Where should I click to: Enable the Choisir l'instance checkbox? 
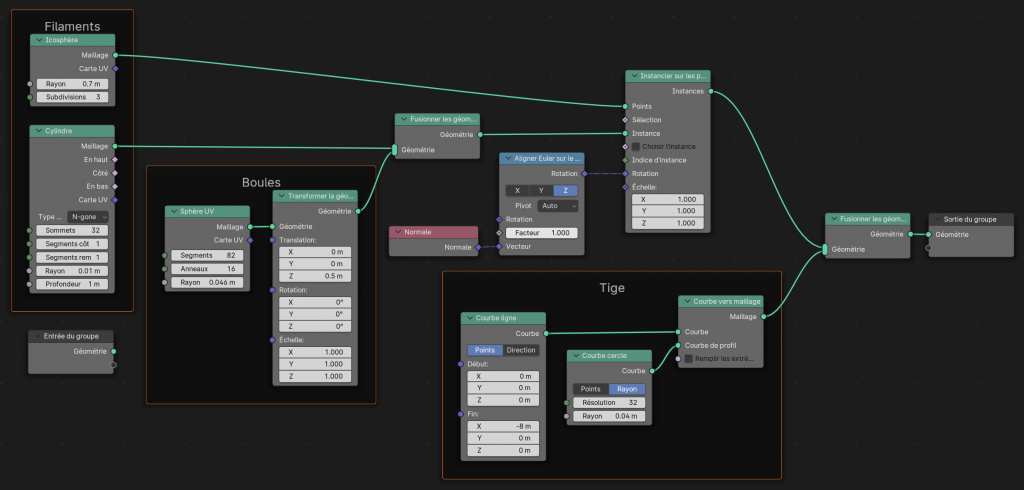point(635,146)
